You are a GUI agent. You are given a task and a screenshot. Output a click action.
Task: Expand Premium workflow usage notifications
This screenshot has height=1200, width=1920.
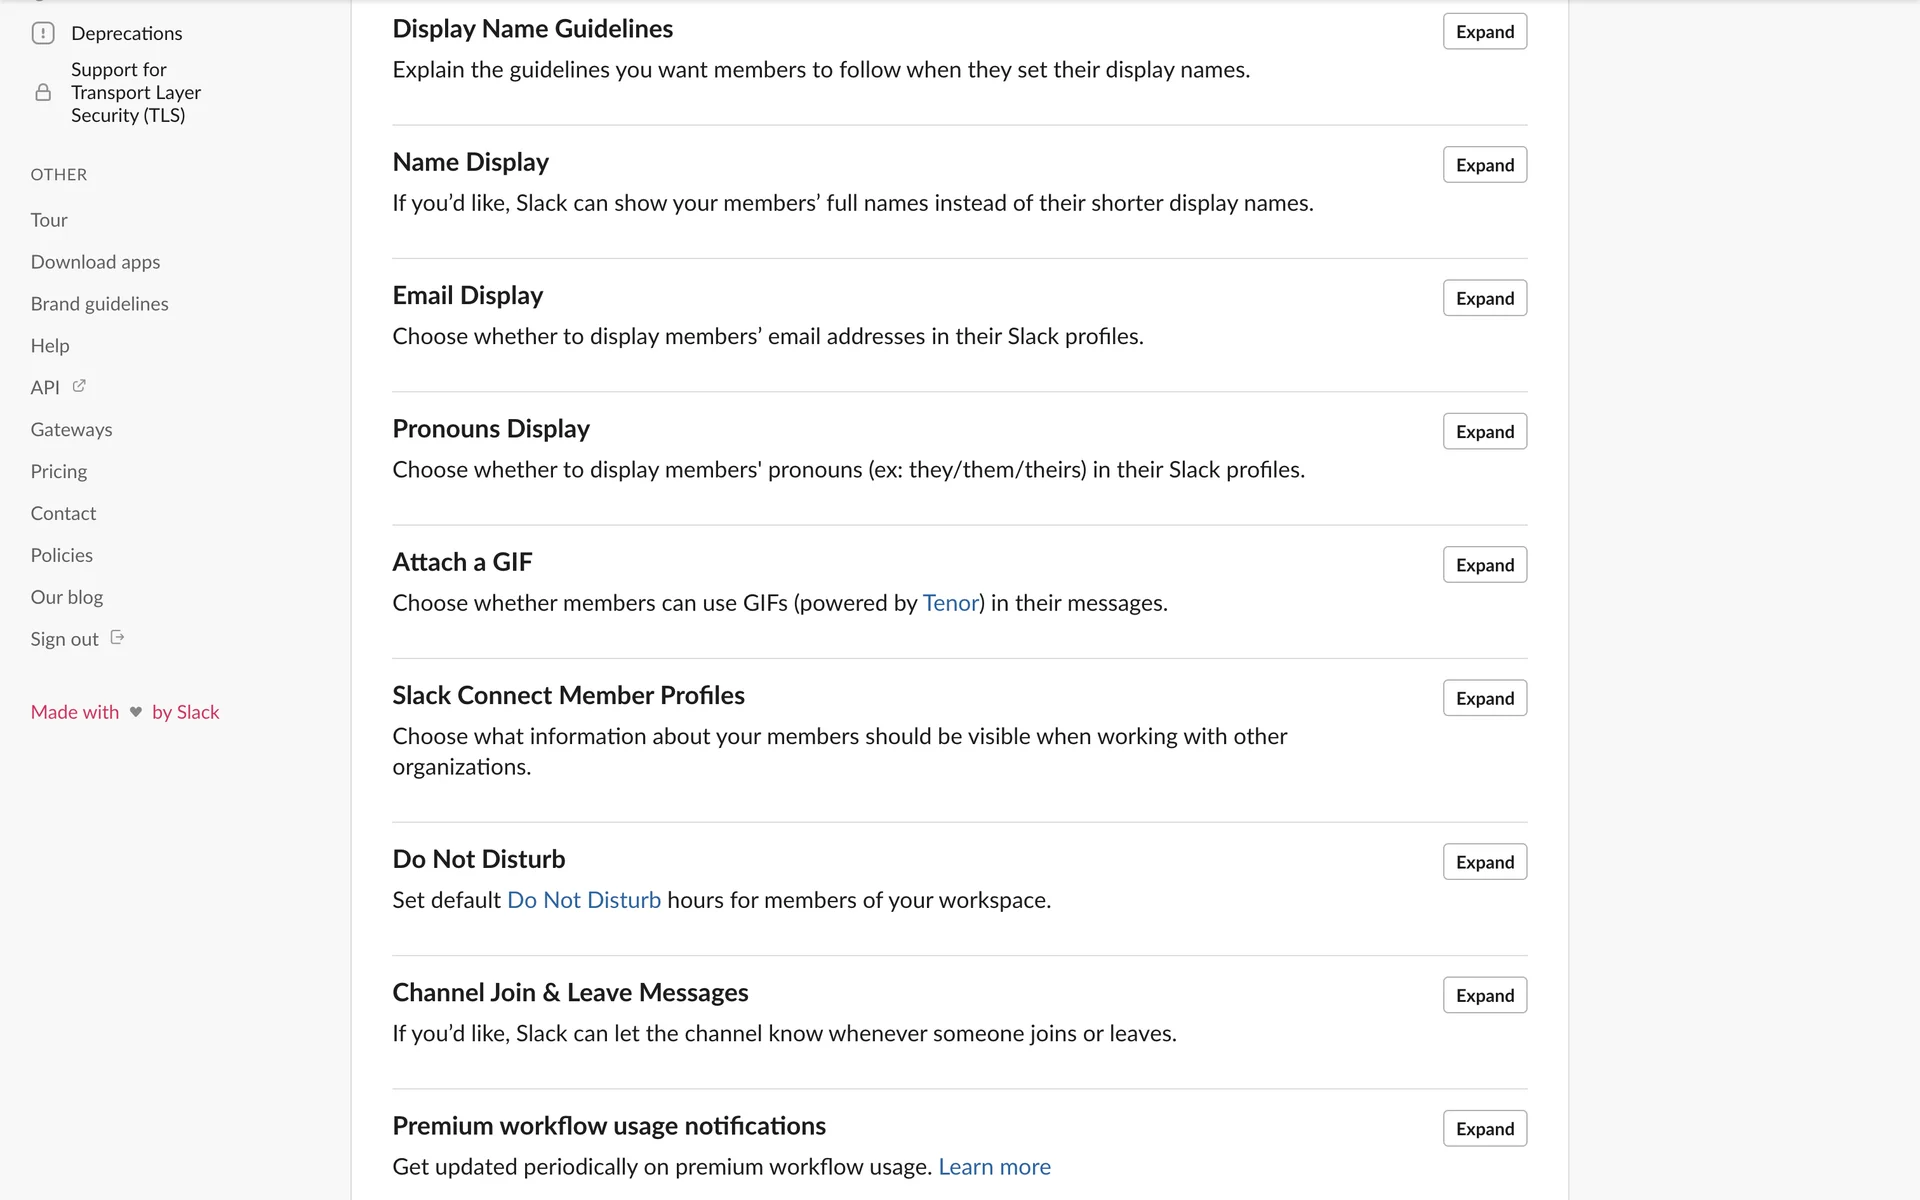click(1484, 1129)
